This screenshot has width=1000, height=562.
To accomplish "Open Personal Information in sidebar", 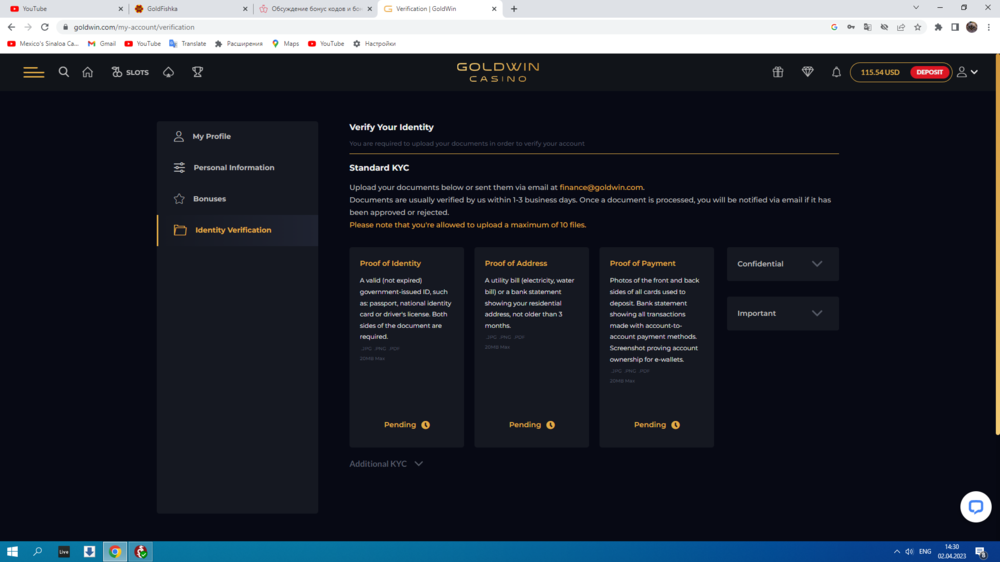I will 233,168.
